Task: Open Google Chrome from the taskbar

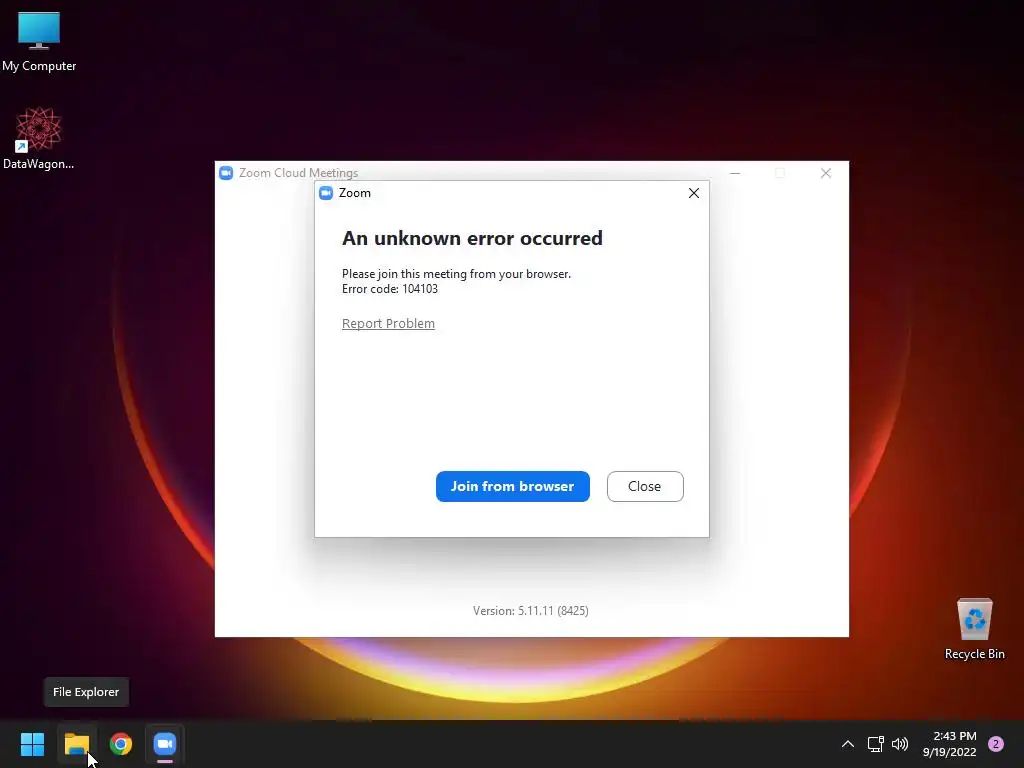Action: 121,744
